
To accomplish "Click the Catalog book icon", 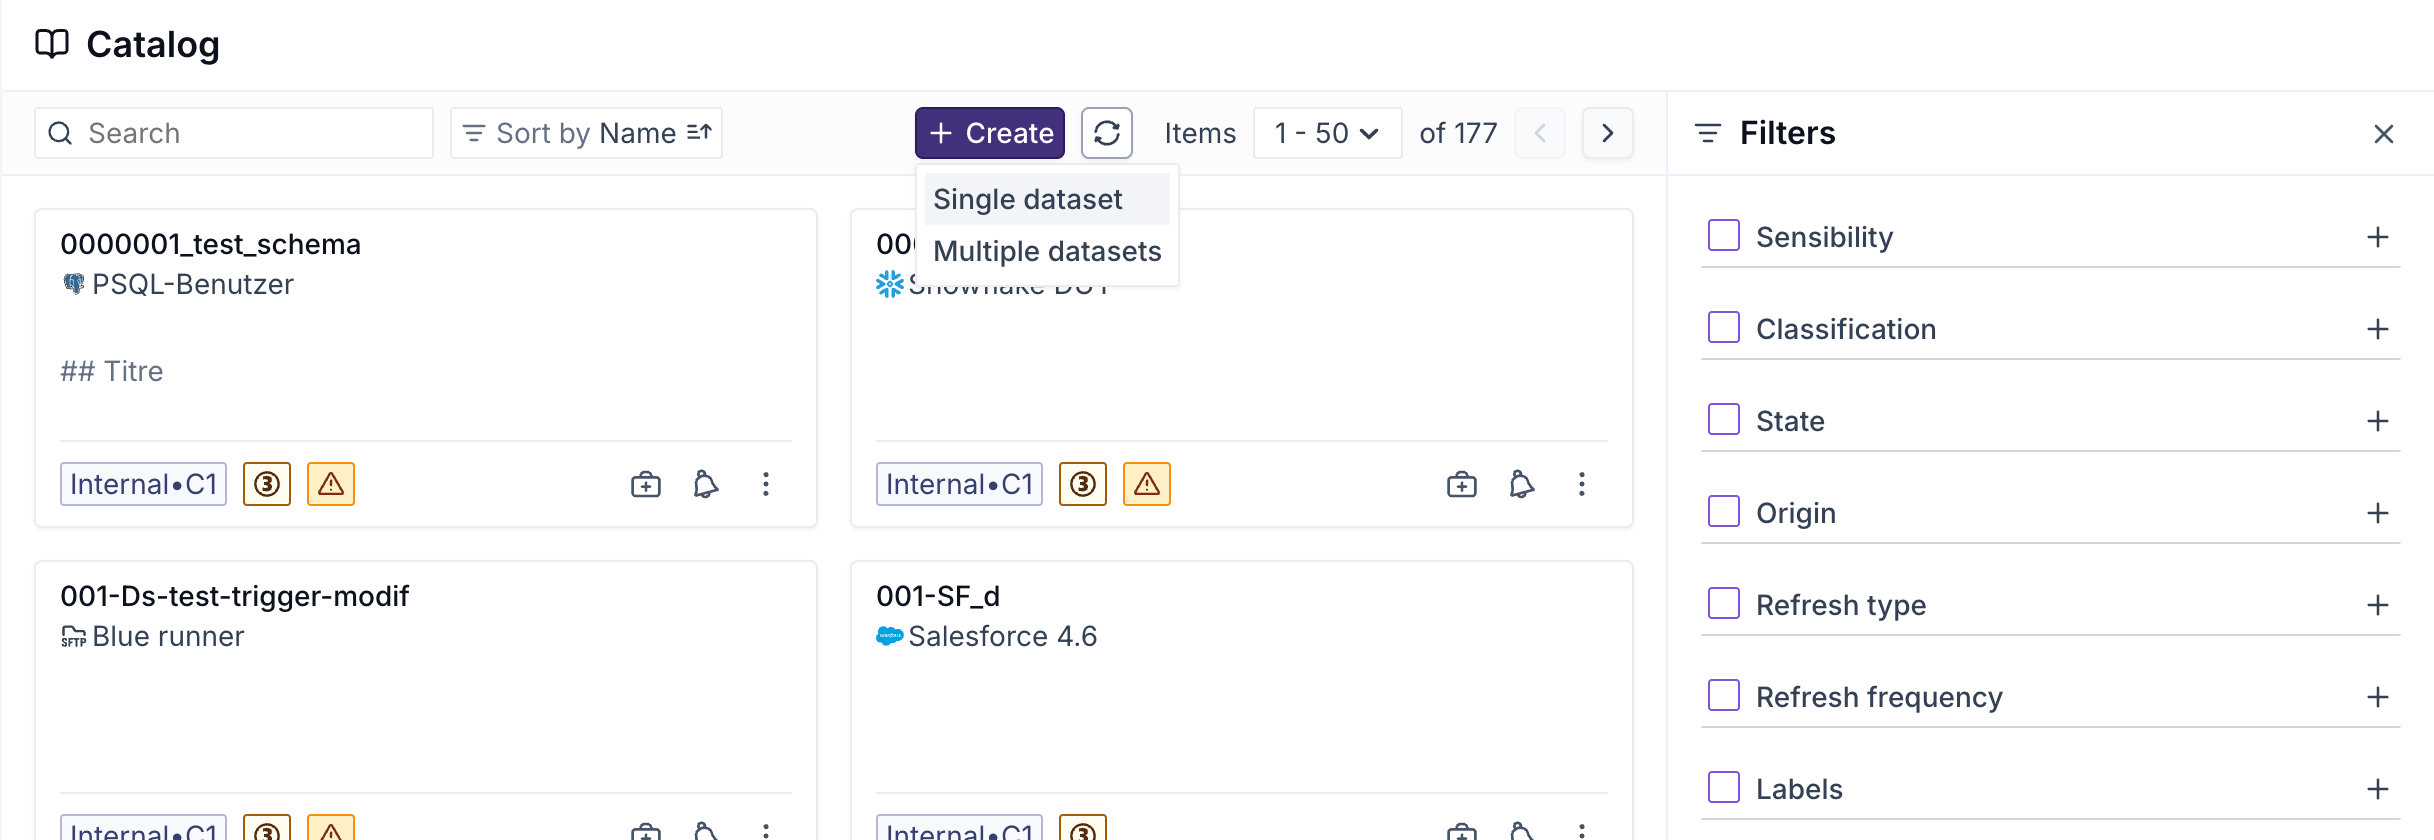I will pos(52,44).
